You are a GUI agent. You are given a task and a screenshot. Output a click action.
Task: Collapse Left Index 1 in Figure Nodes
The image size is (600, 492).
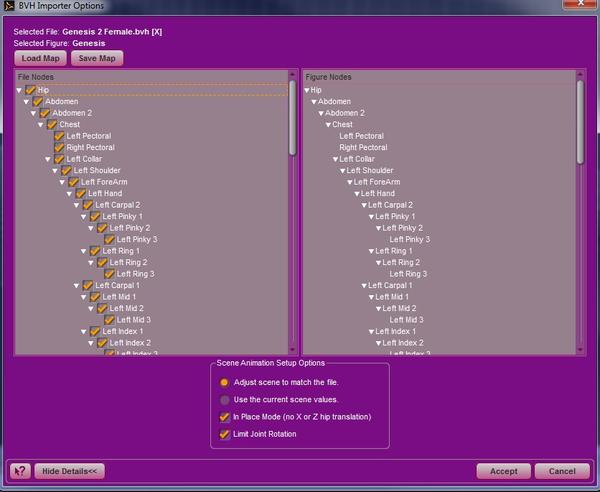coord(371,331)
